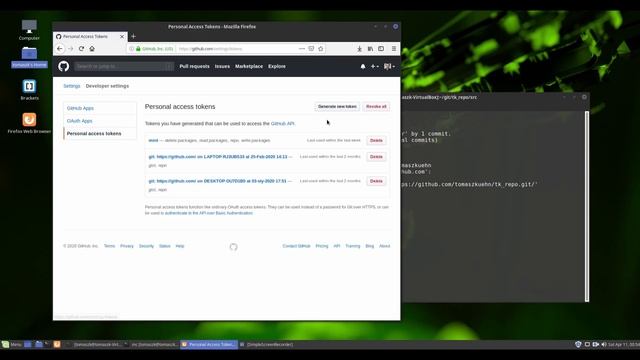Click site information icon beside padlock
640x360 pixels.
[131, 49]
